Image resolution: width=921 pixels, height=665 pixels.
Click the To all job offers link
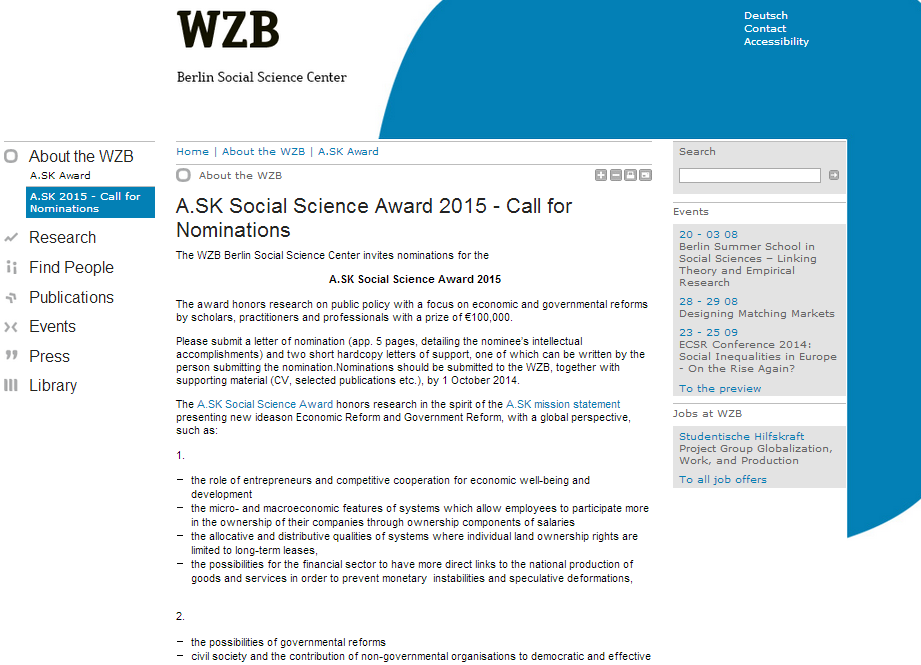tap(723, 480)
